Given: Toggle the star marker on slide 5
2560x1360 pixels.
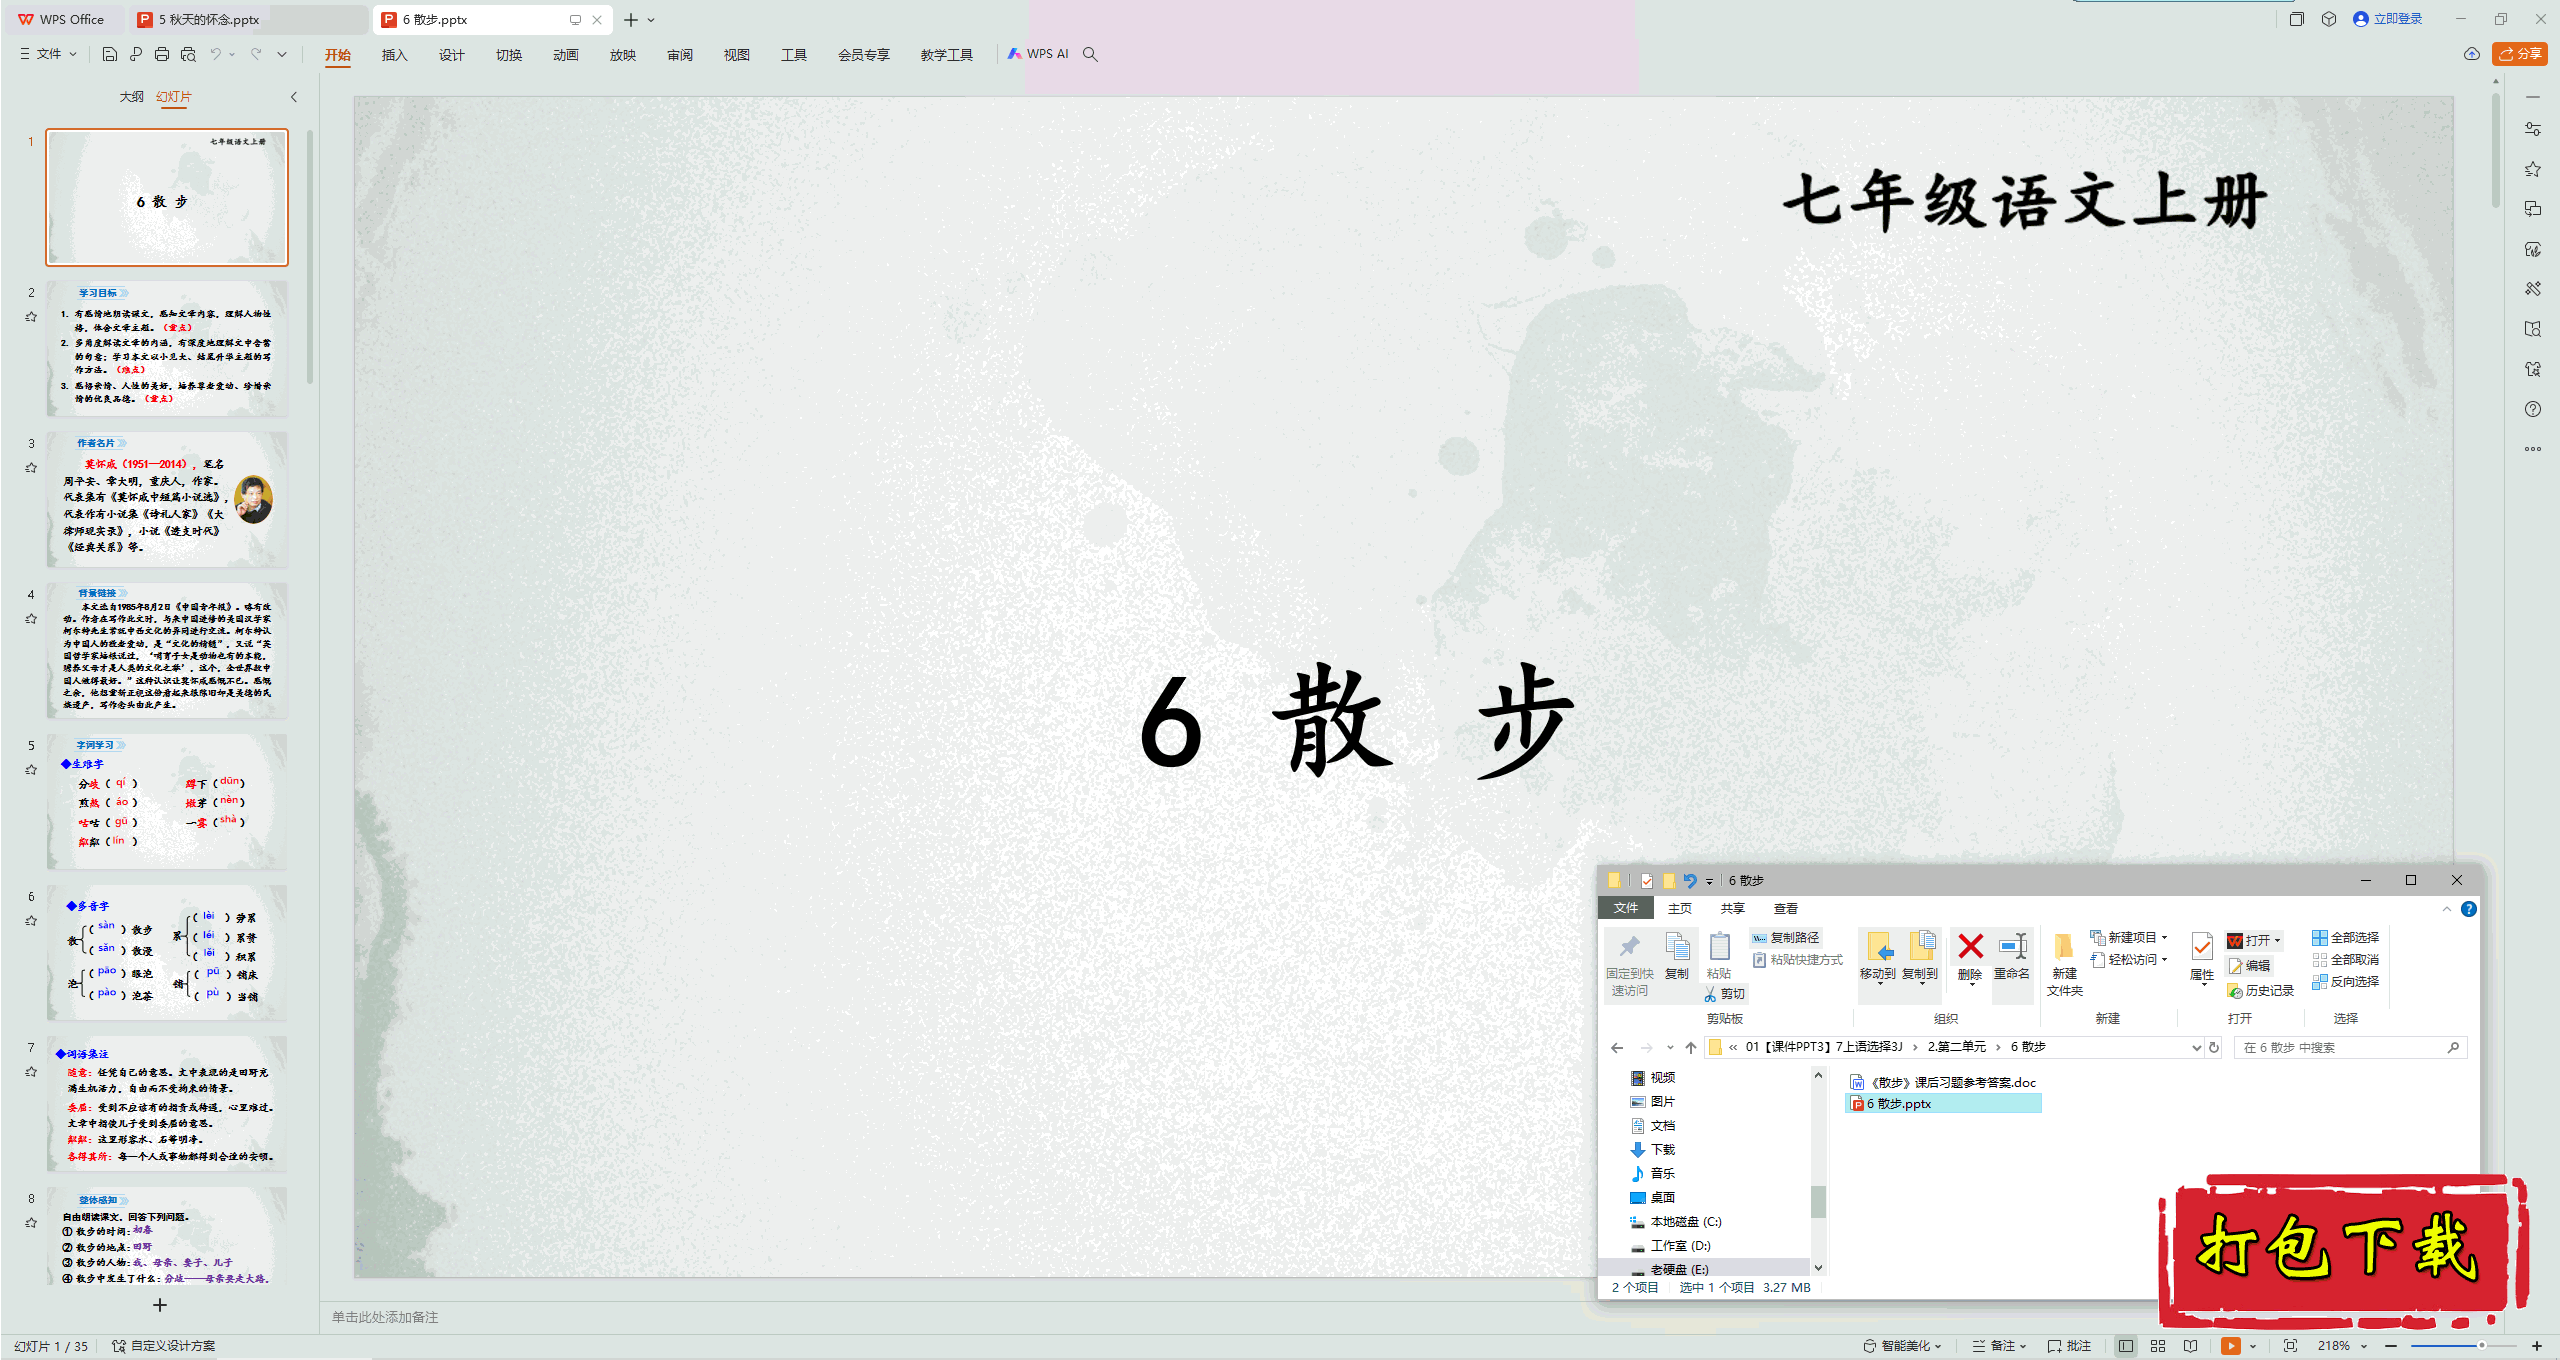Looking at the screenshot, I should pos(31,770).
